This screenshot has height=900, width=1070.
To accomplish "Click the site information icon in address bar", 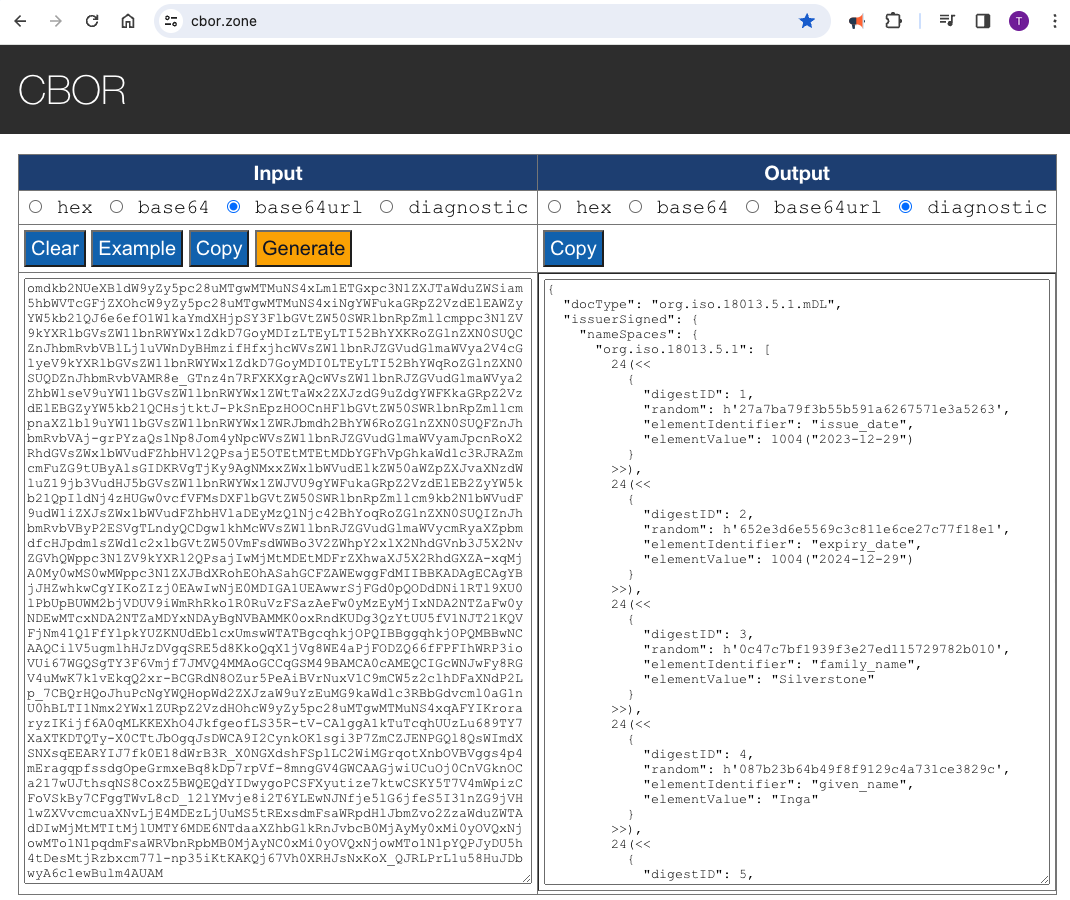I will tap(171, 21).
